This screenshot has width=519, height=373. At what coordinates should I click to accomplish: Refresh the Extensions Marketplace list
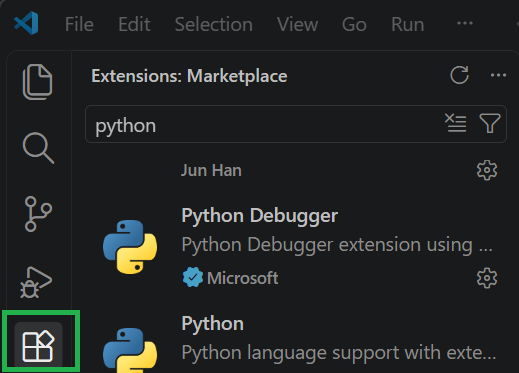tap(459, 75)
